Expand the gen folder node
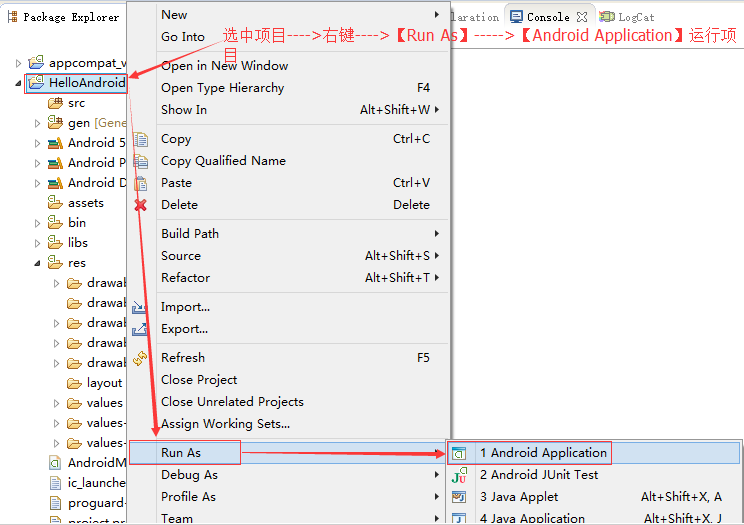744x525 pixels. pyautogui.click(x=37, y=123)
